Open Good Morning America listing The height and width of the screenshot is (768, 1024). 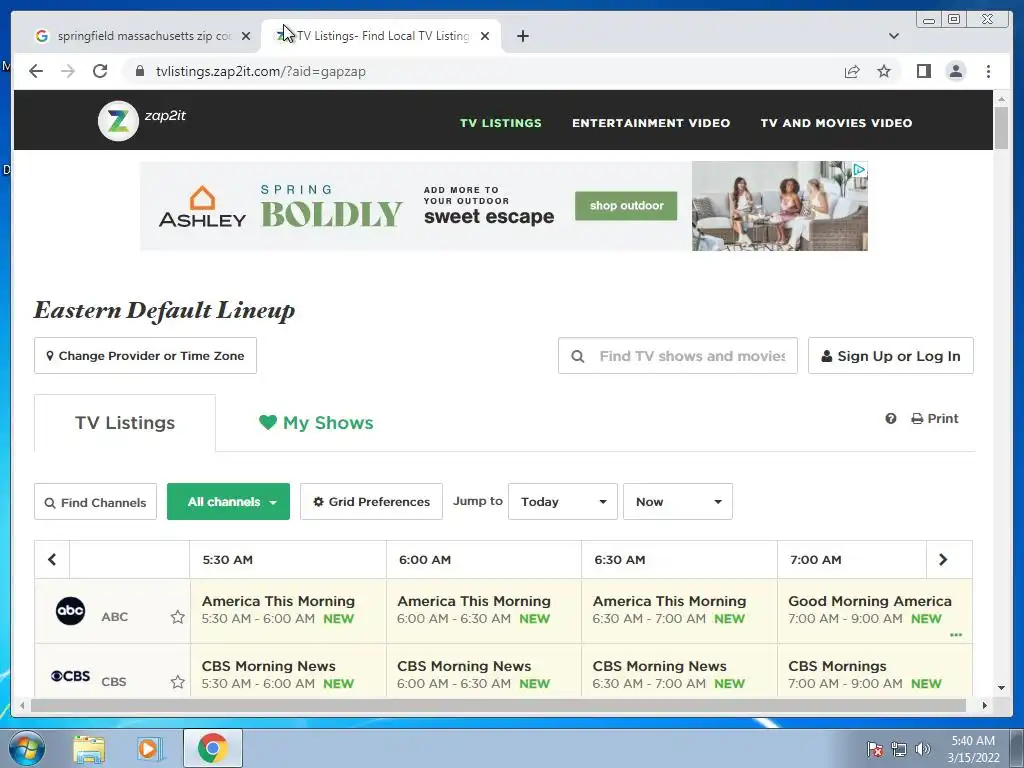pyautogui.click(x=874, y=611)
